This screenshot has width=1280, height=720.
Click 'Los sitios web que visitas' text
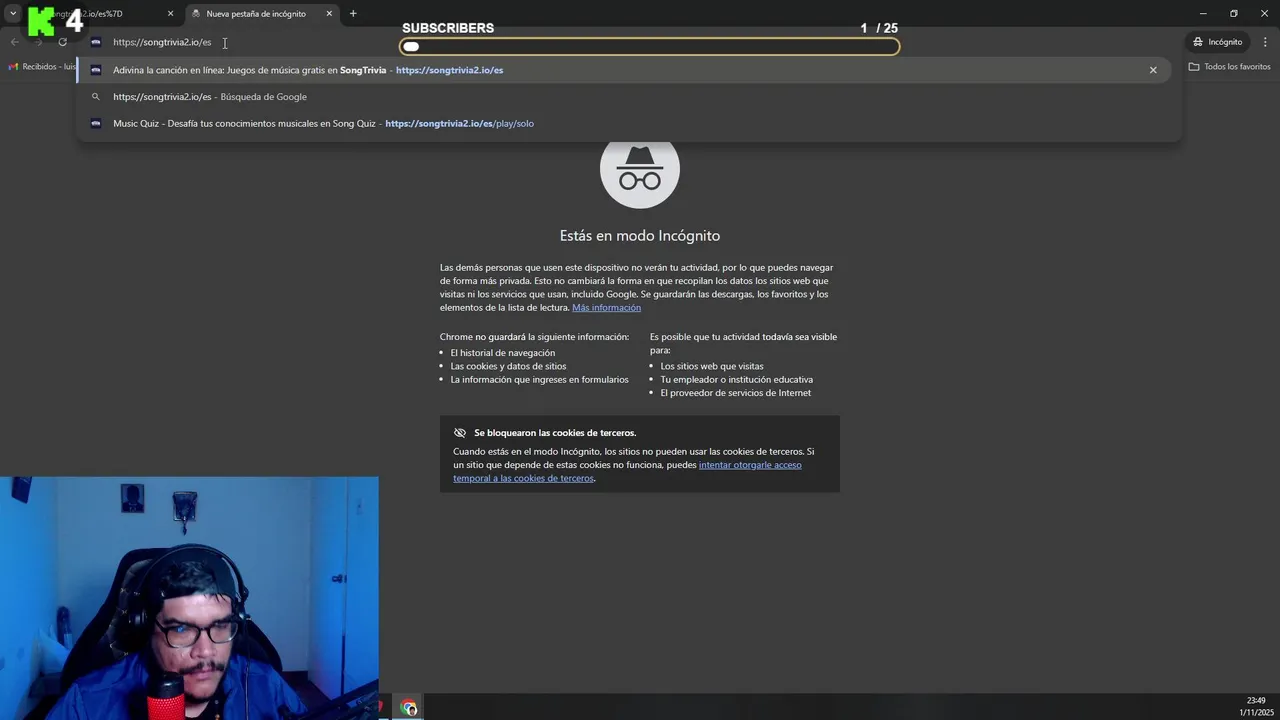712,366
